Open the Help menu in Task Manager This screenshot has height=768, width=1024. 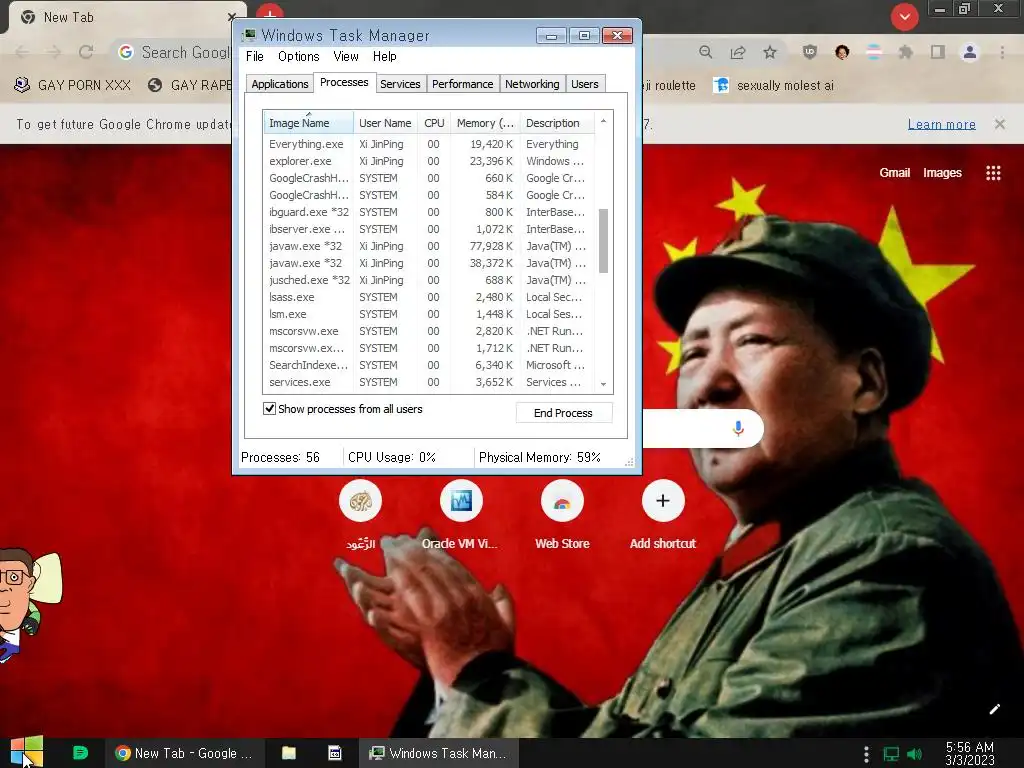tap(385, 57)
